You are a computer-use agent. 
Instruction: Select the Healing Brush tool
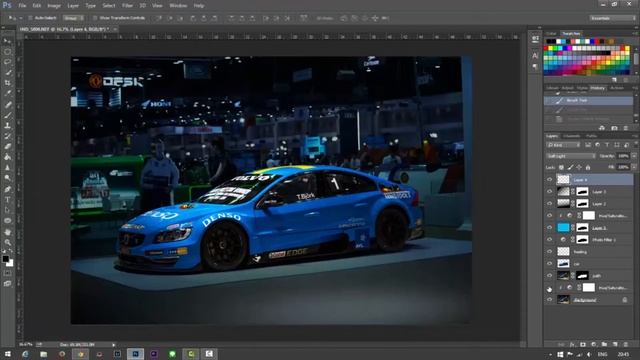7,104
